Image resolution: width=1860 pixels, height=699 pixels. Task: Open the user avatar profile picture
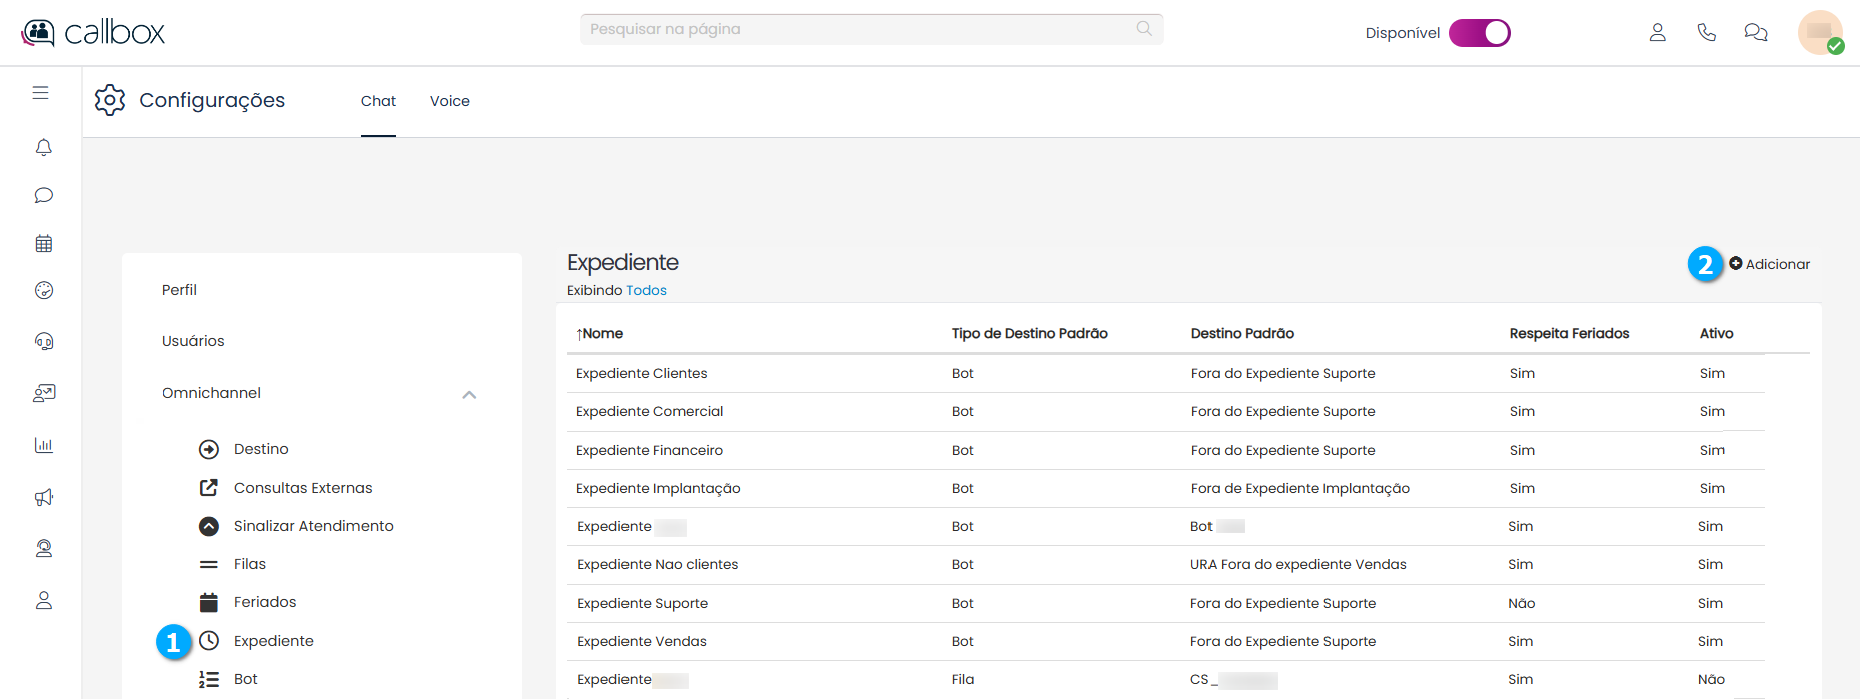coord(1819,32)
